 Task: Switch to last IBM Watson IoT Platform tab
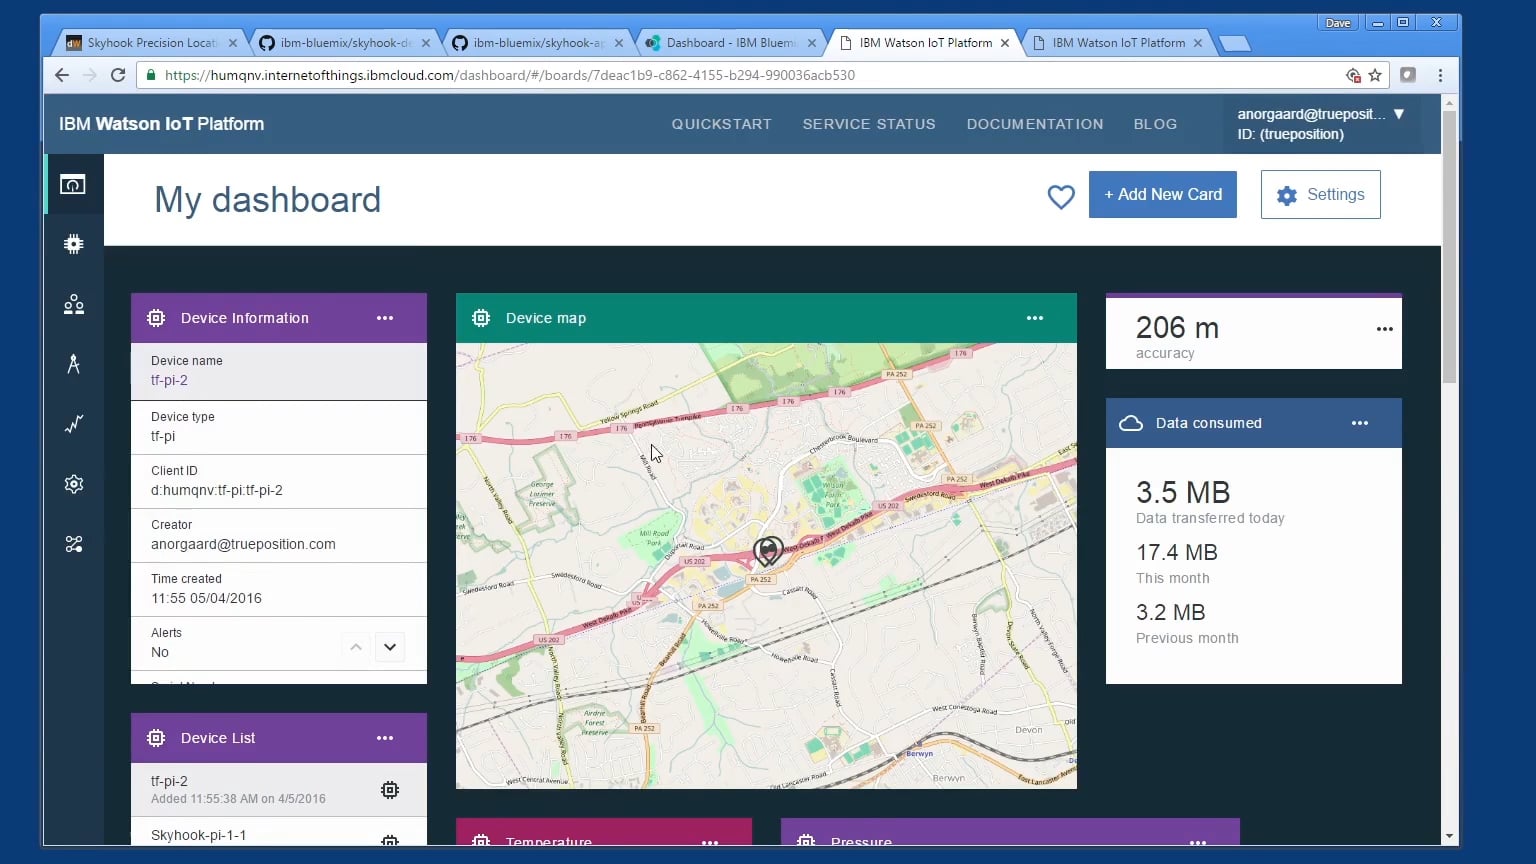pos(1118,43)
